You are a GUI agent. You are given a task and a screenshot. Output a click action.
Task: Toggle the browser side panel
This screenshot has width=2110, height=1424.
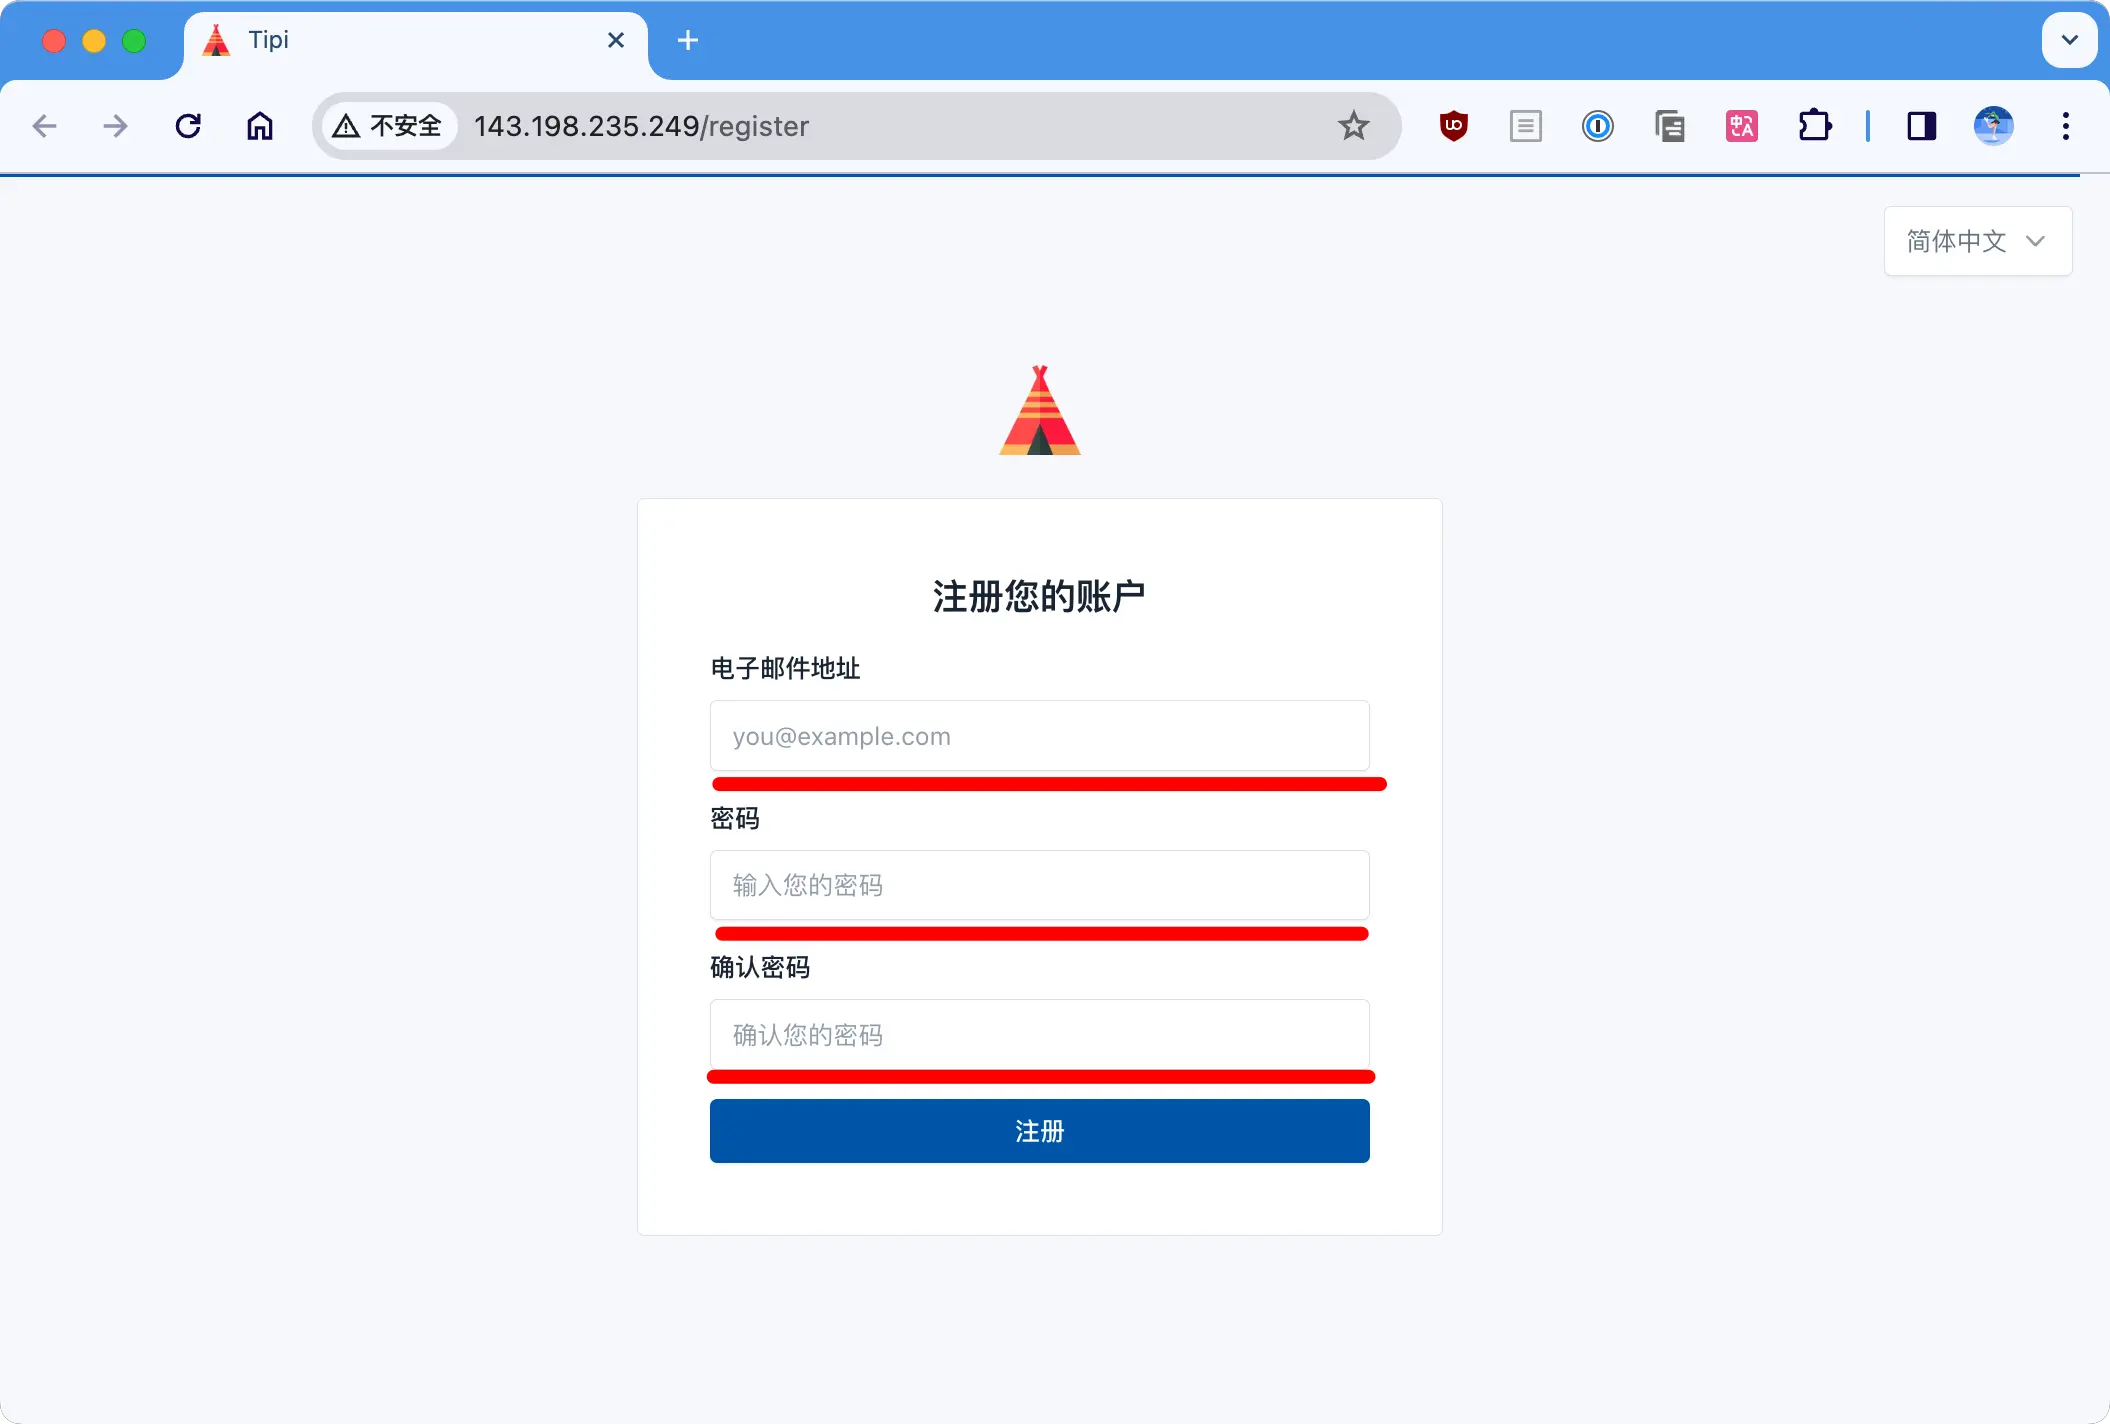pos(1921,126)
